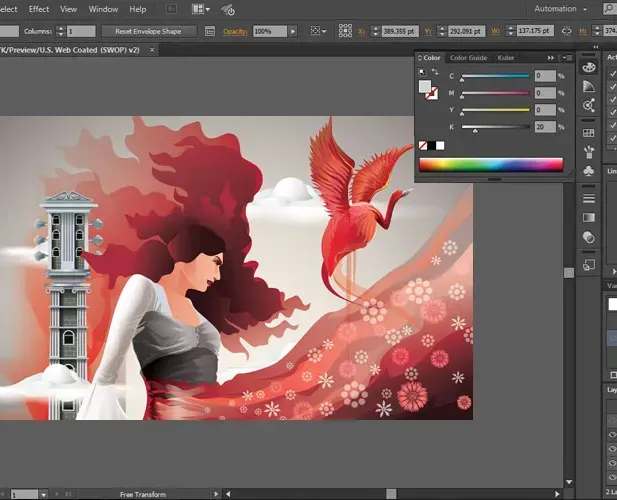Click the Opacity link label
617x500 pixels.
pyautogui.click(x=235, y=31)
